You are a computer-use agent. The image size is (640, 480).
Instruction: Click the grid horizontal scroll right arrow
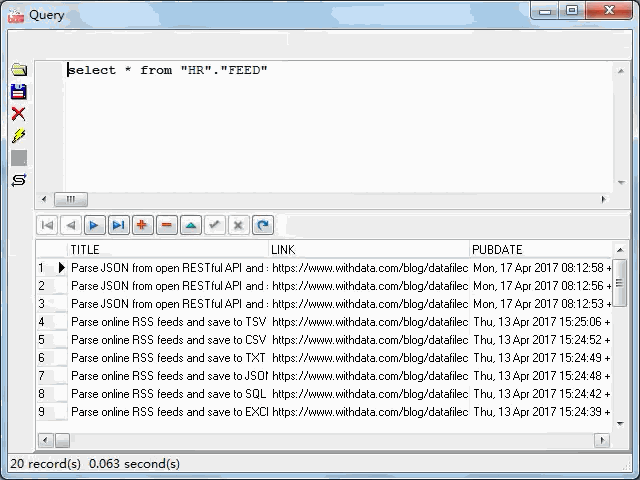602,440
